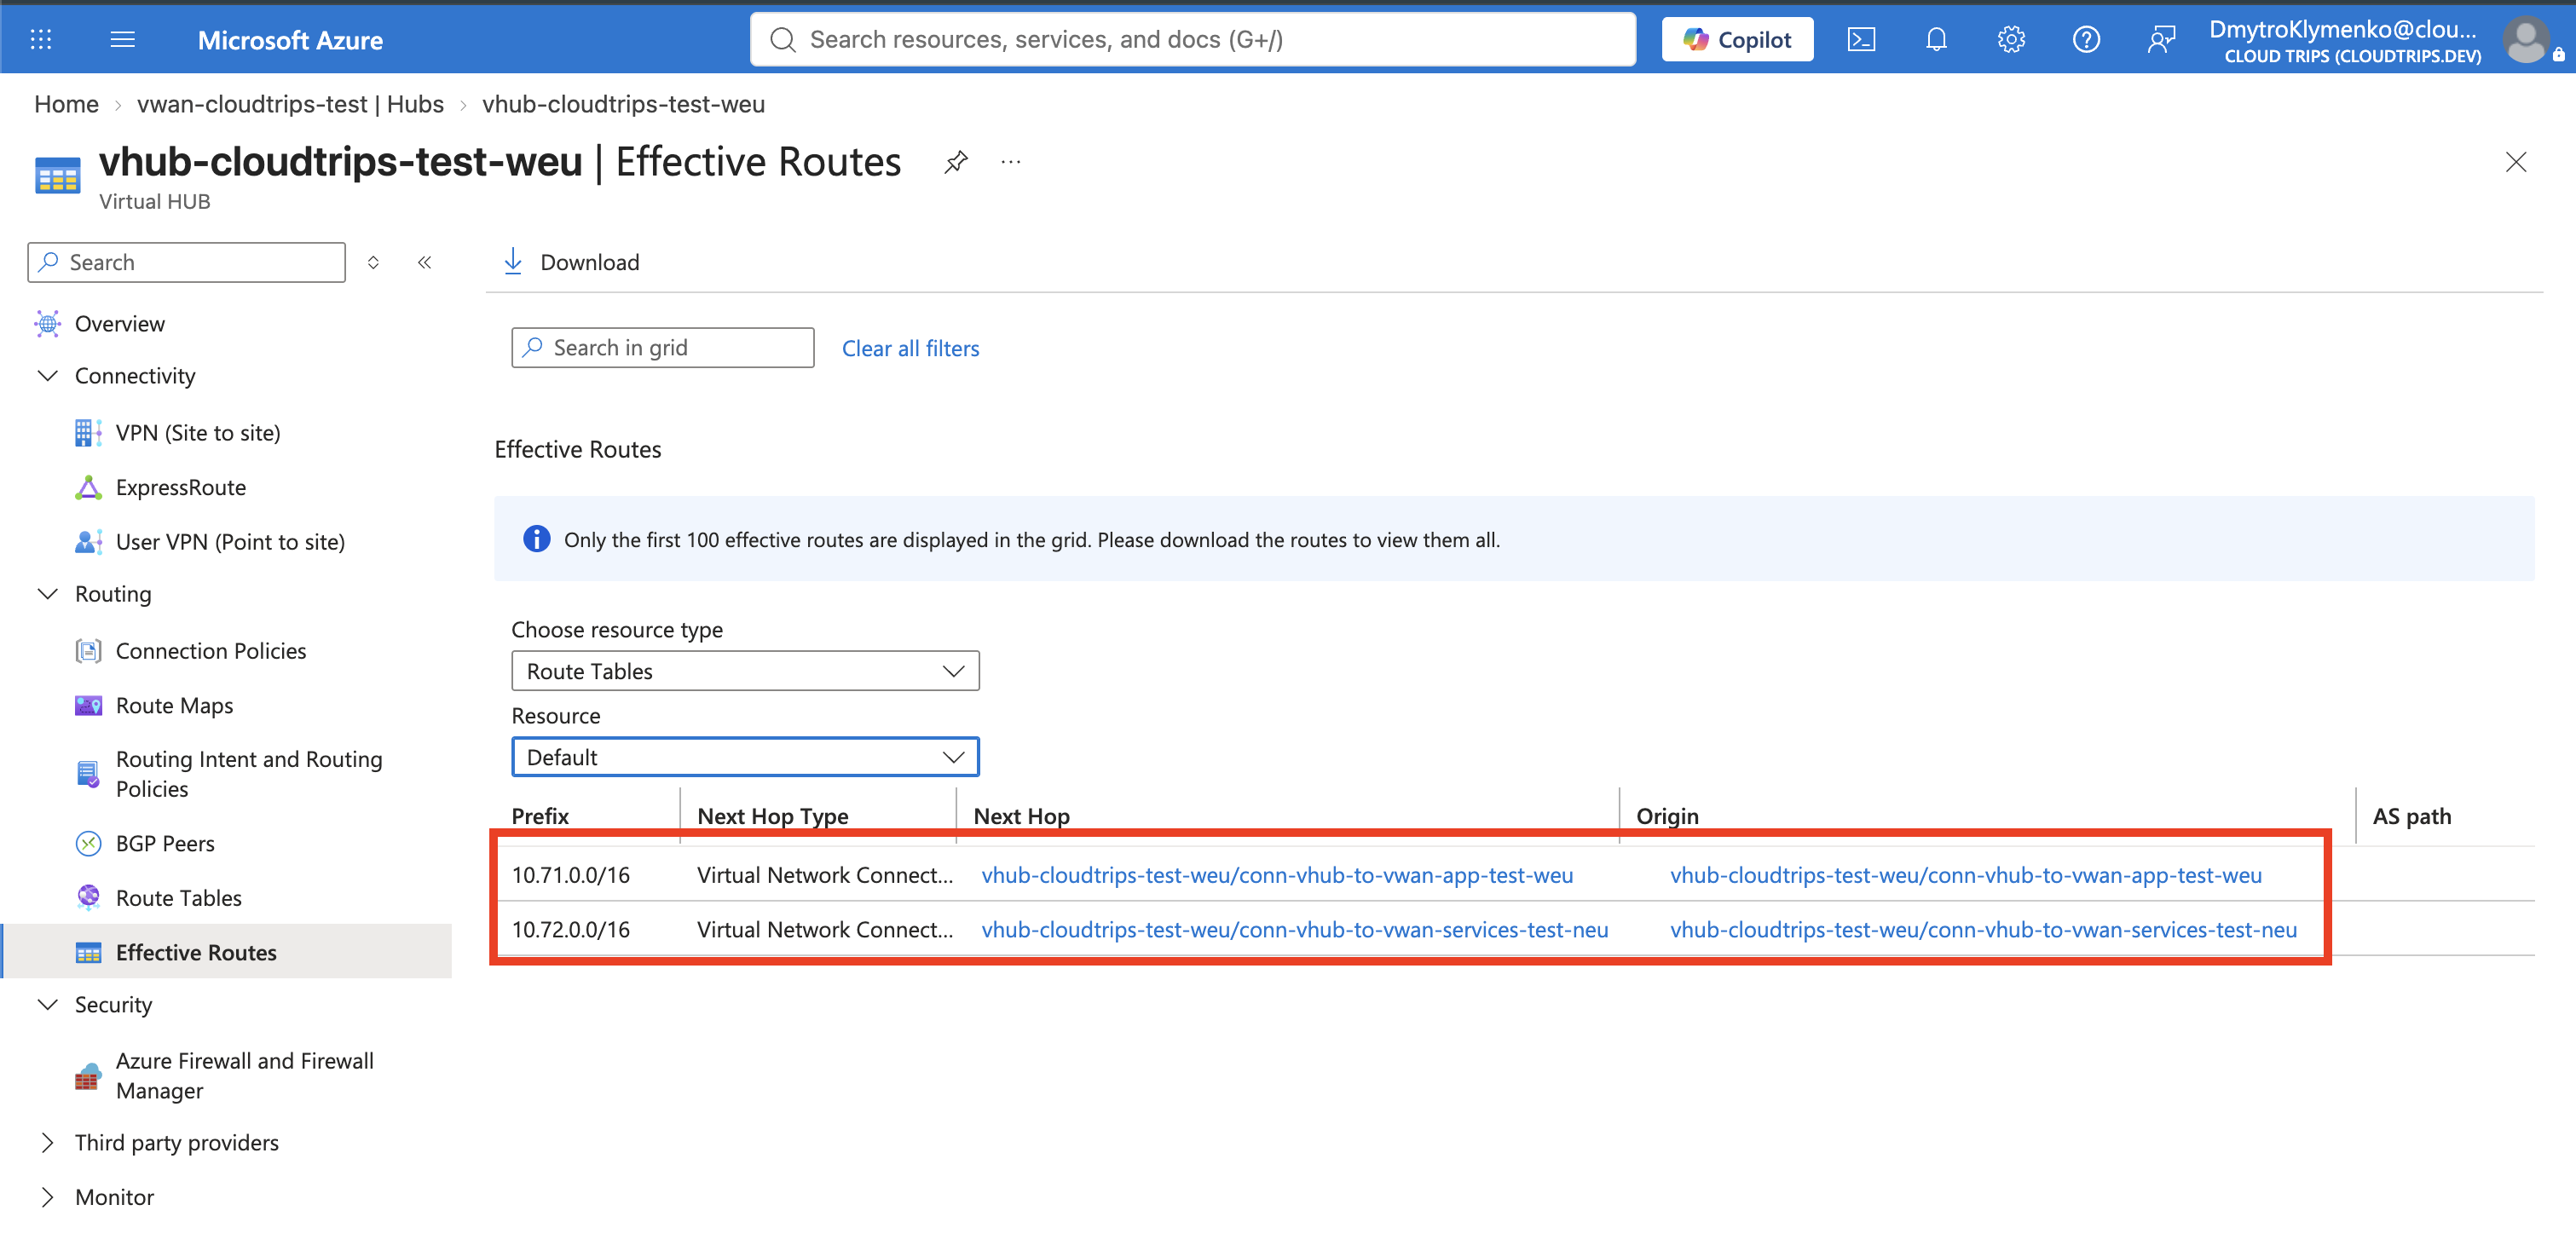2576x1251 pixels.
Task: Focus the global search resources field
Action: point(1192,39)
